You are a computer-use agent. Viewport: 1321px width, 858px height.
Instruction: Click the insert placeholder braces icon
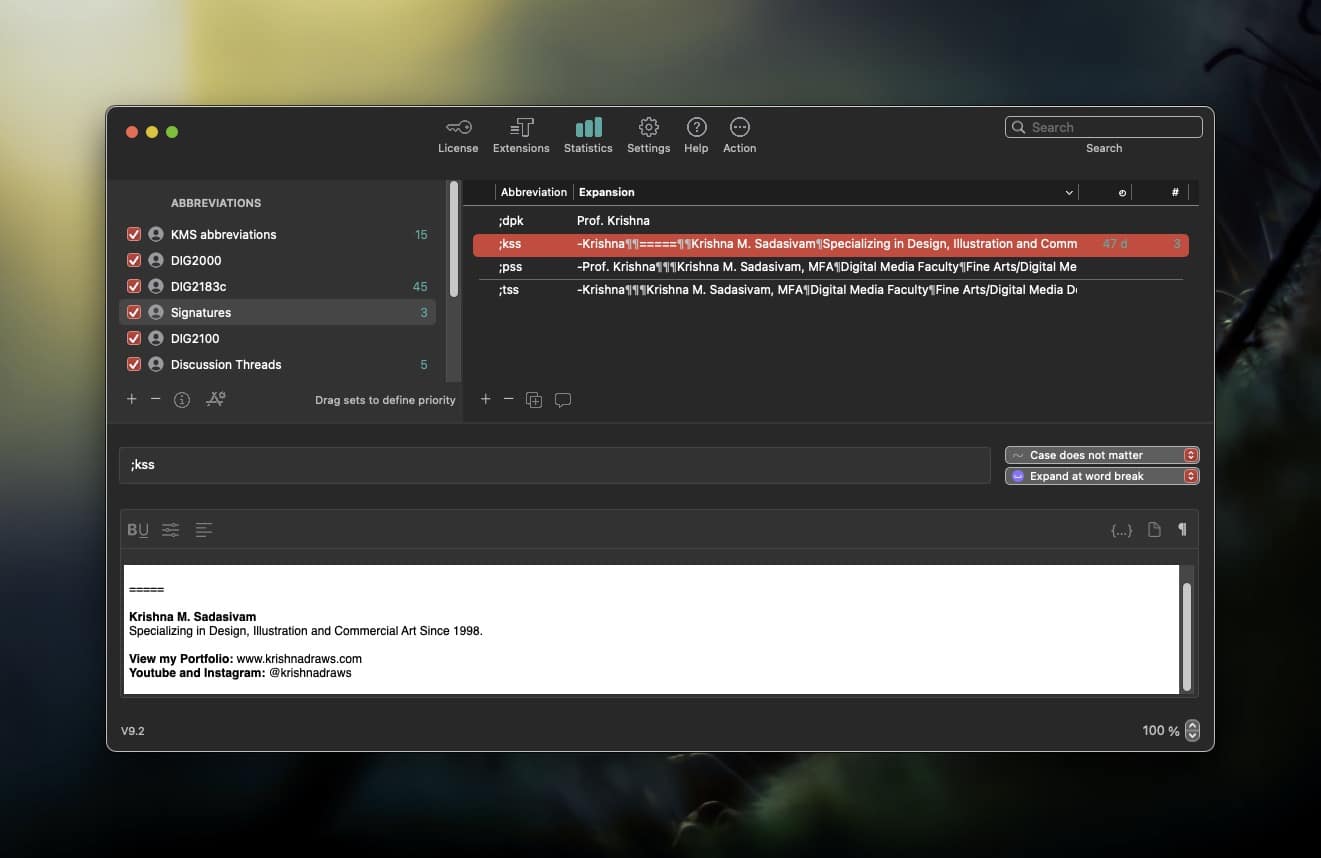tap(1121, 530)
